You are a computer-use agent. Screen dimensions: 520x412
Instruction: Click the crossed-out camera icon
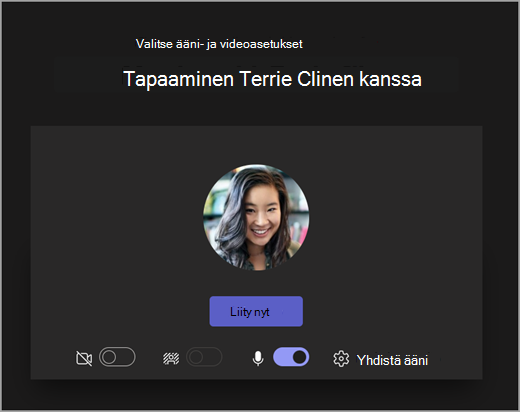84,359
